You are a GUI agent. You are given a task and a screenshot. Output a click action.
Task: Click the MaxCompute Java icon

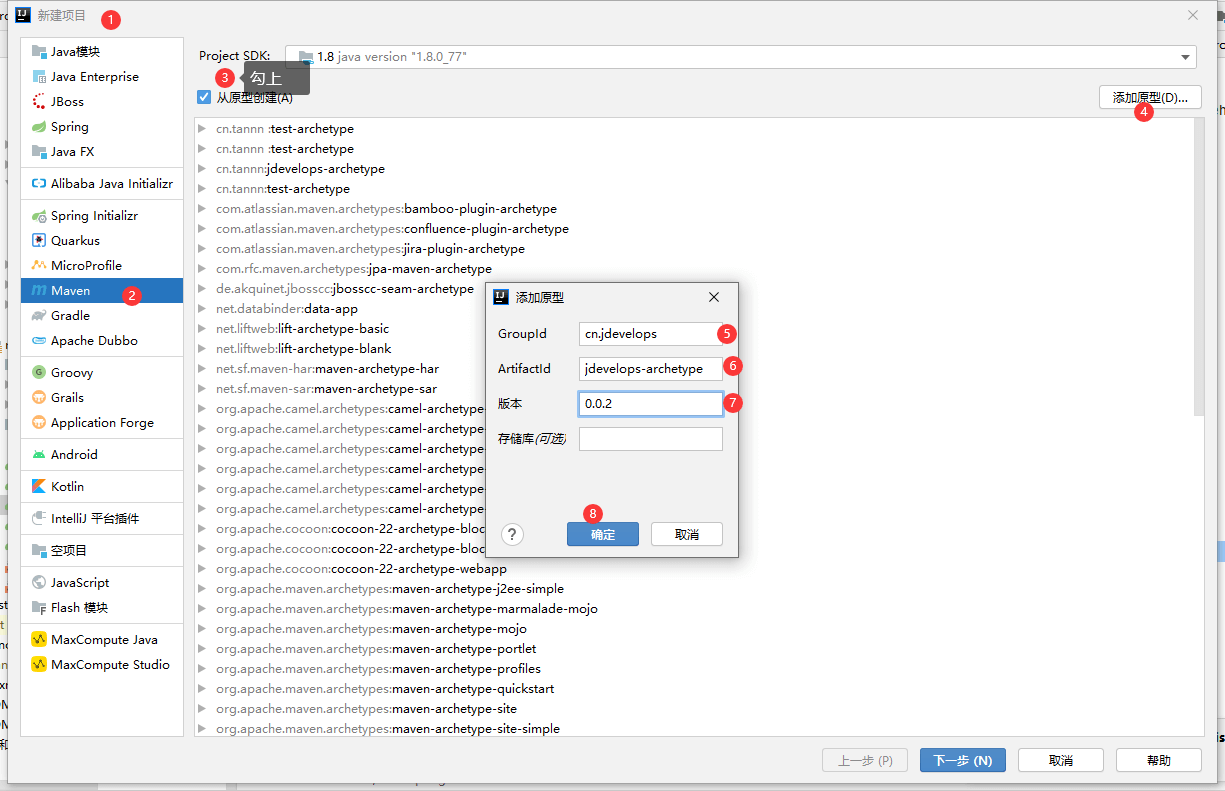click(x=39, y=640)
